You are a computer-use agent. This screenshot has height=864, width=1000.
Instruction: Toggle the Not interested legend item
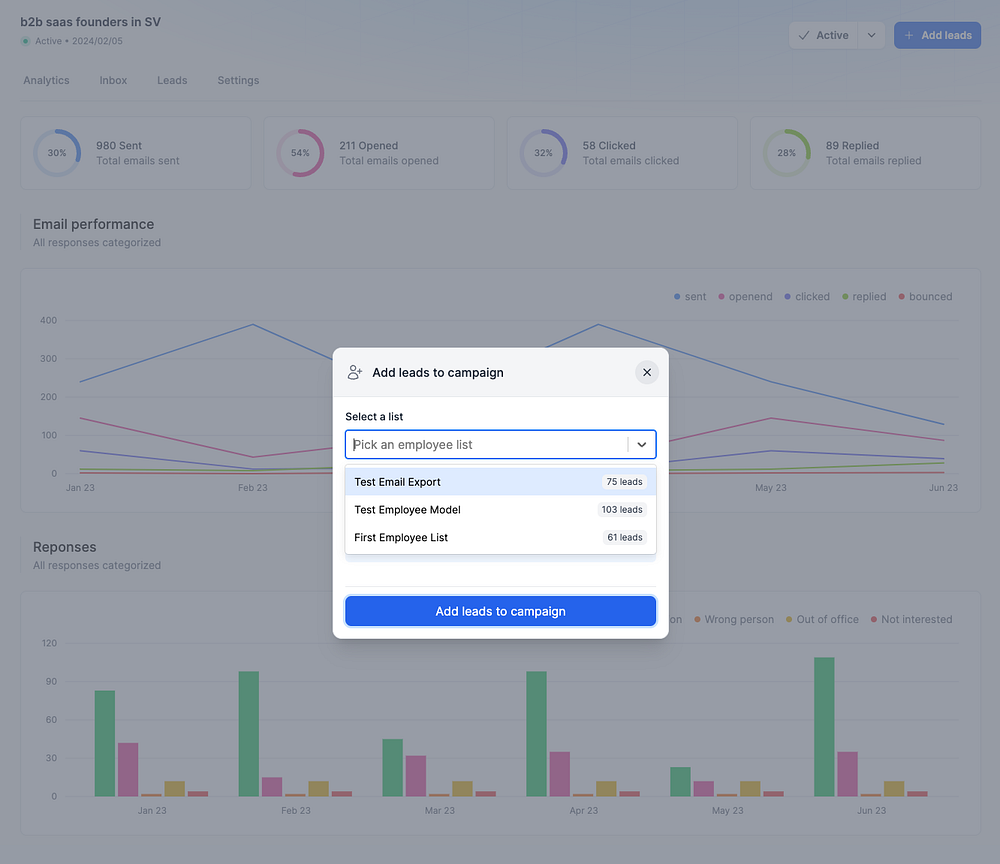(911, 619)
